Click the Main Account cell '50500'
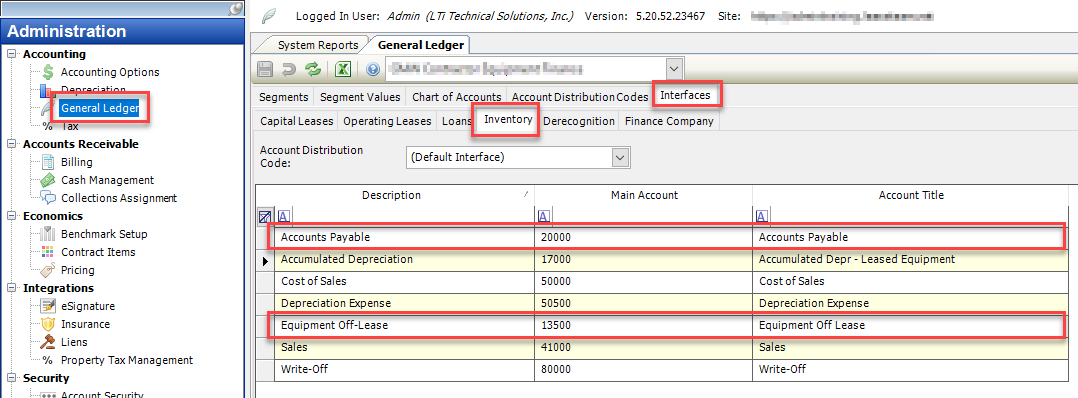 point(644,303)
